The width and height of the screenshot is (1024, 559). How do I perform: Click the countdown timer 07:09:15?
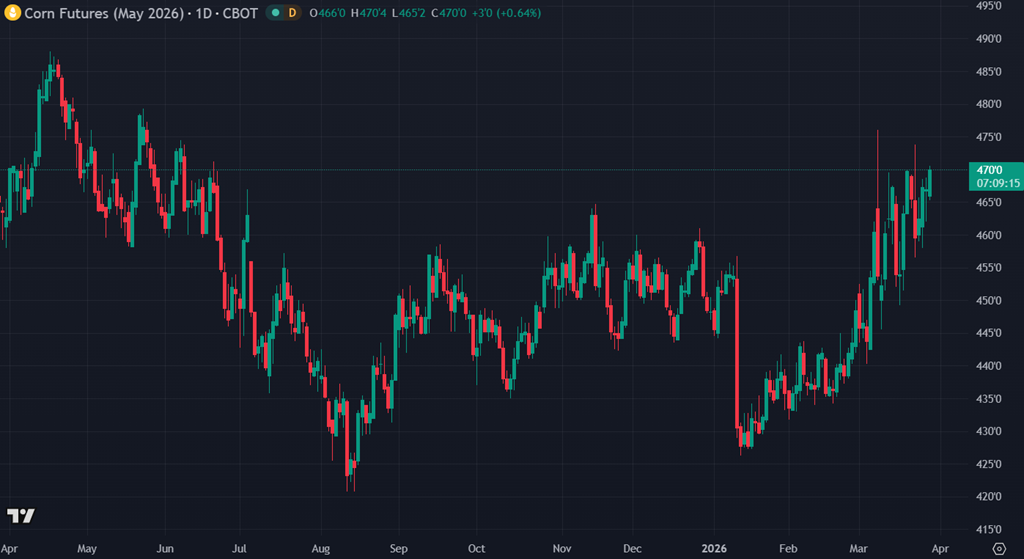tap(997, 184)
